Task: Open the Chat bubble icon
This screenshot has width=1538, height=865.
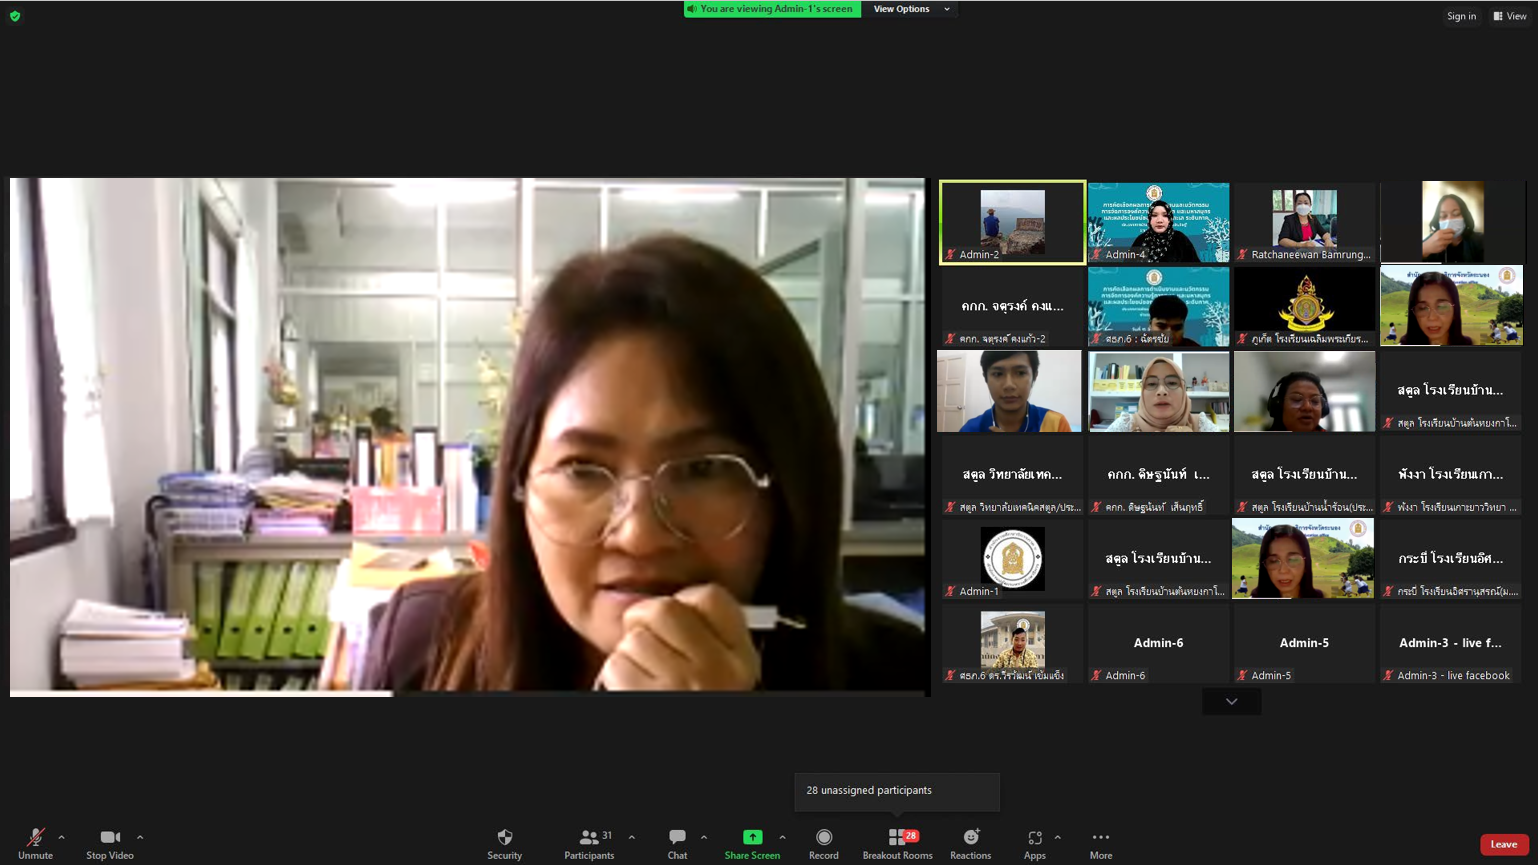Action: (677, 837)
